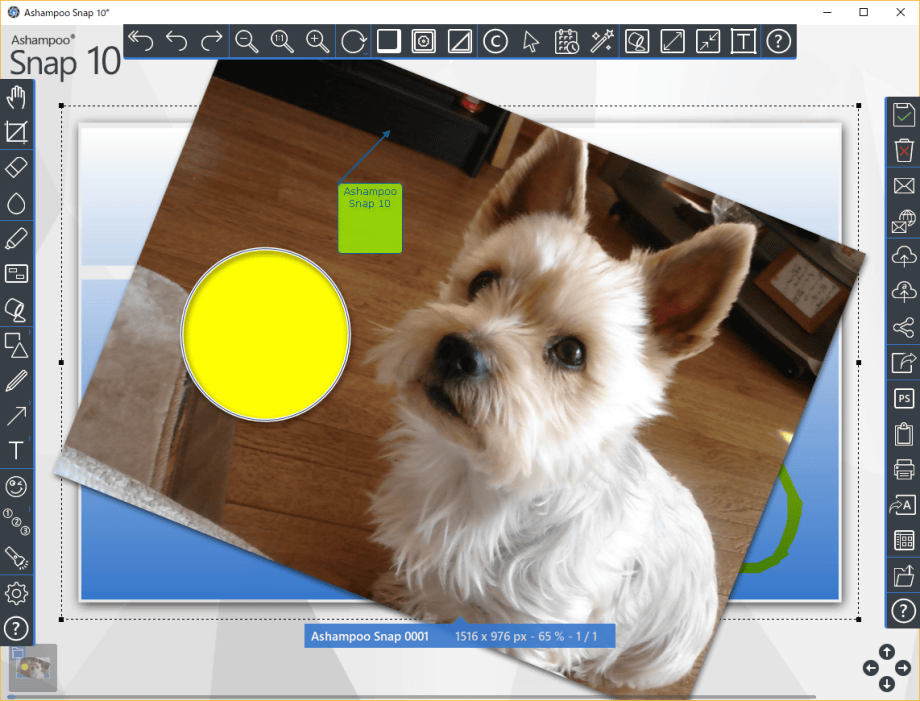Export the capture to another application
The width and height of the screenshot is (920, 701).
click(x=904, y=363)
